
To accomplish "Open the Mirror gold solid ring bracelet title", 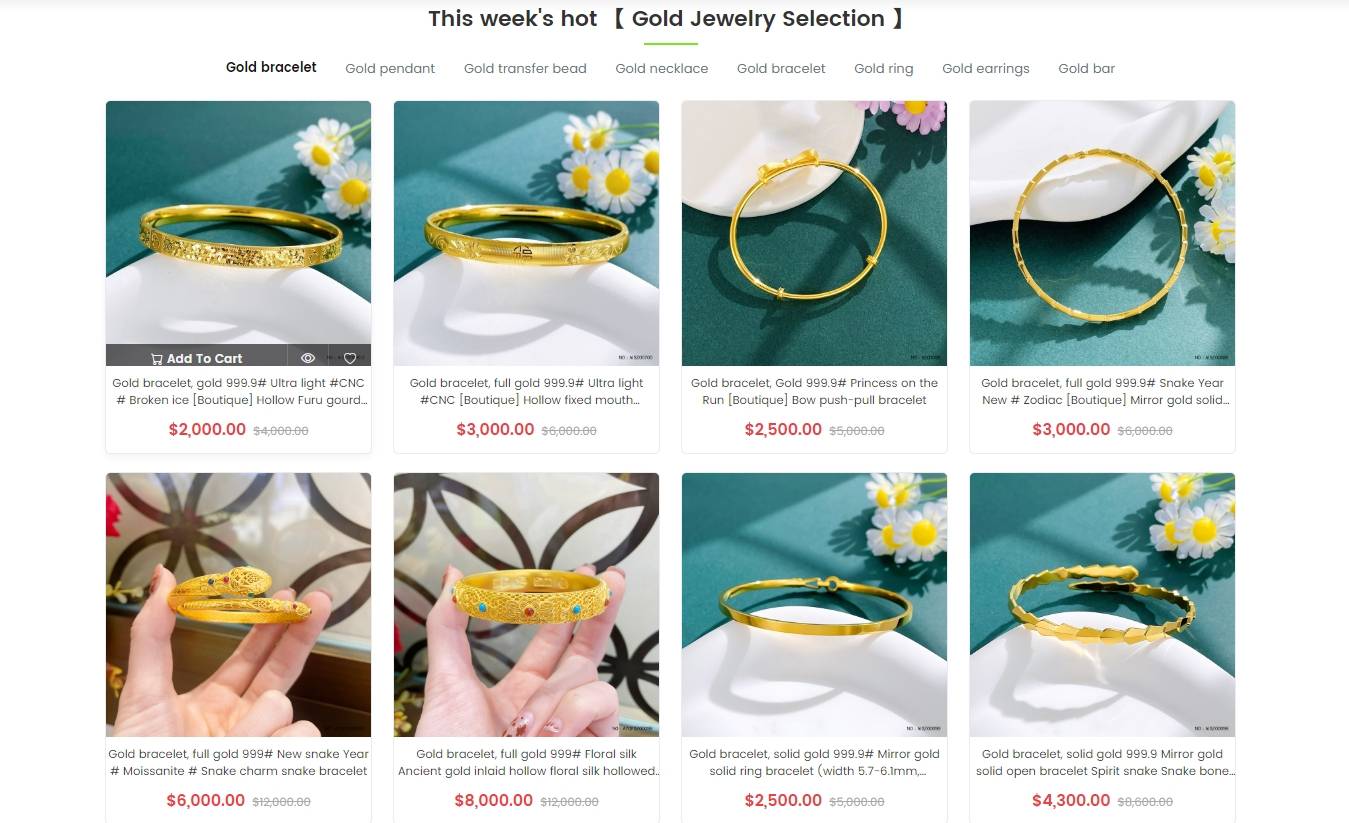I will click(x=814, y=762).
